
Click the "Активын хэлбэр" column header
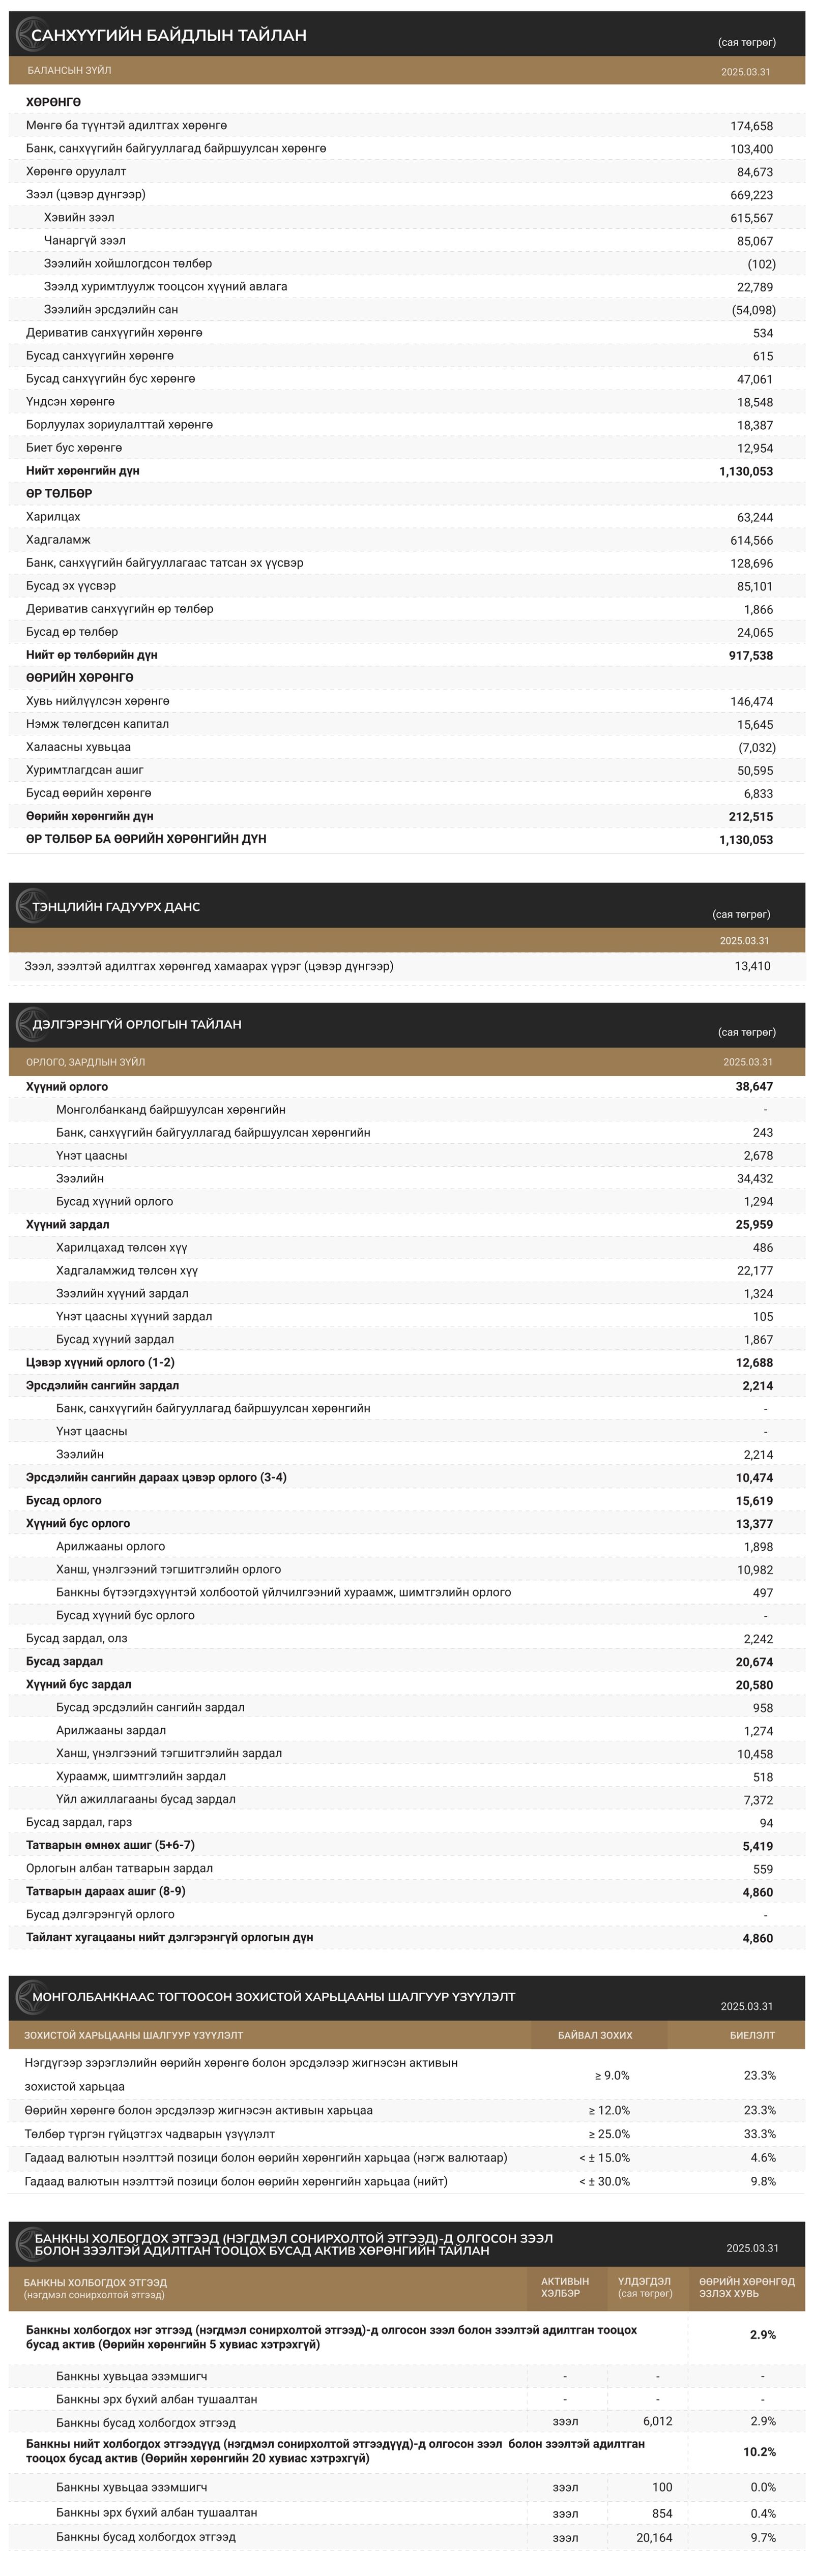coord(565,2287)
